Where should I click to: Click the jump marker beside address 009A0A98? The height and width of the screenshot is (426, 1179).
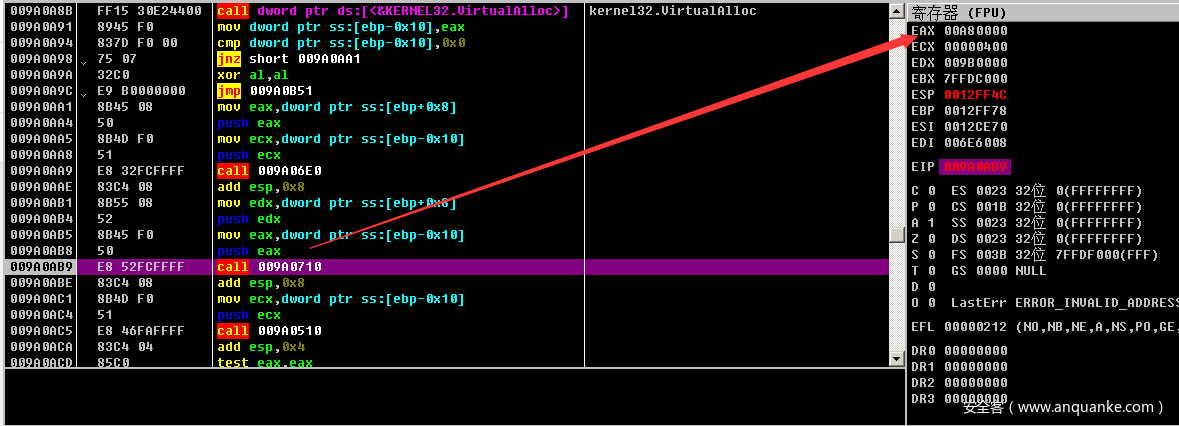[83, 60]
